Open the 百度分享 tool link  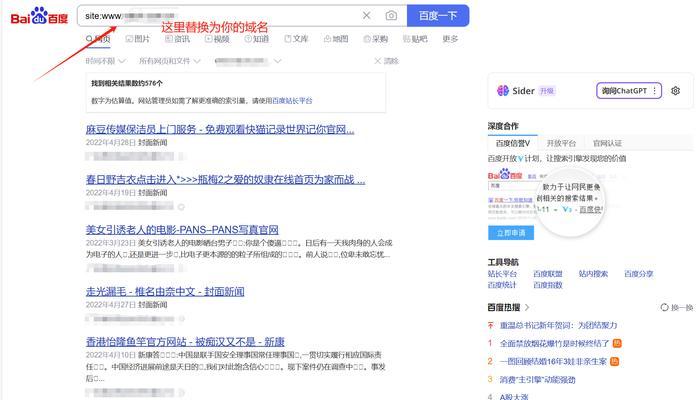coord(638,274)
